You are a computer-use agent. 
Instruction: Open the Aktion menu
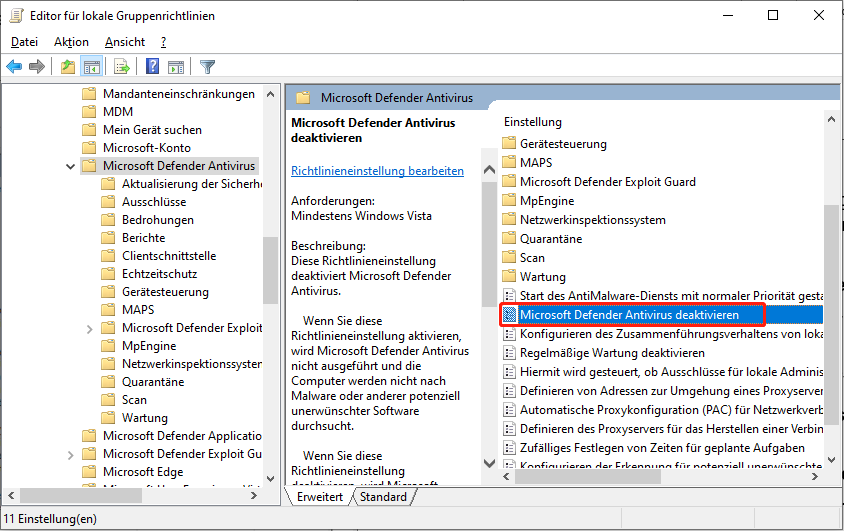tap(71, 42)
